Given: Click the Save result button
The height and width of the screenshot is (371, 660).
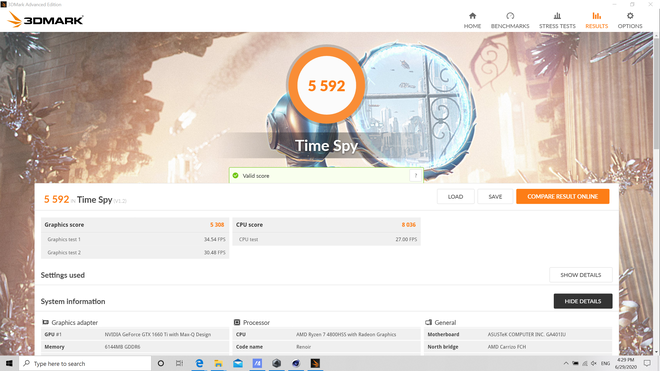Looking at the screenshot, I should click(495, 197).
